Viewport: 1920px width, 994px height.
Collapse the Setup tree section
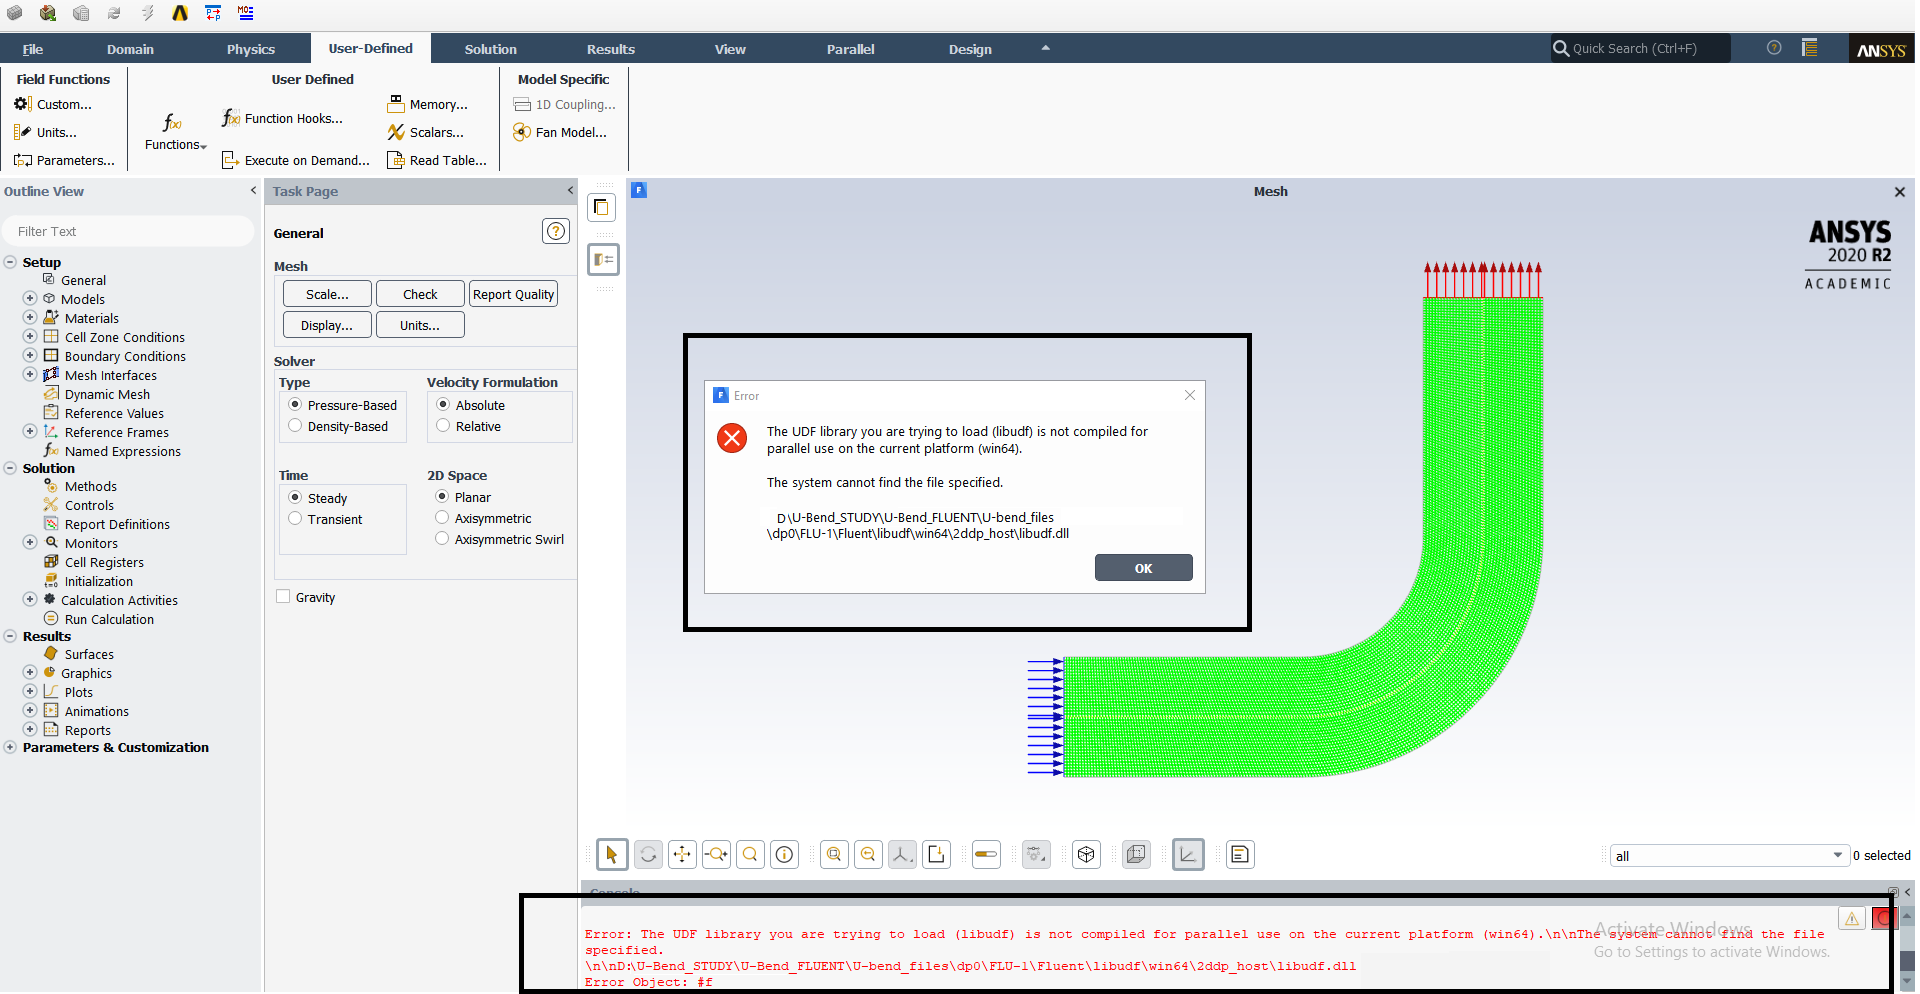[10, 262]
